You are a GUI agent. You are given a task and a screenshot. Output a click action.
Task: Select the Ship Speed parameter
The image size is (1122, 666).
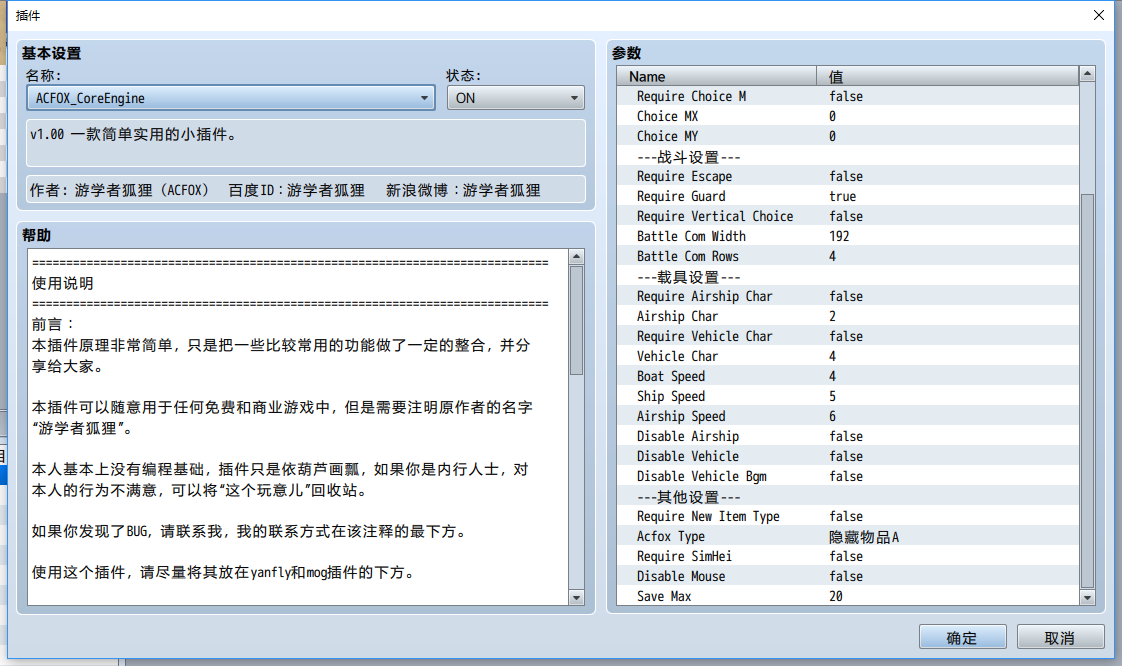coord(848,396)
